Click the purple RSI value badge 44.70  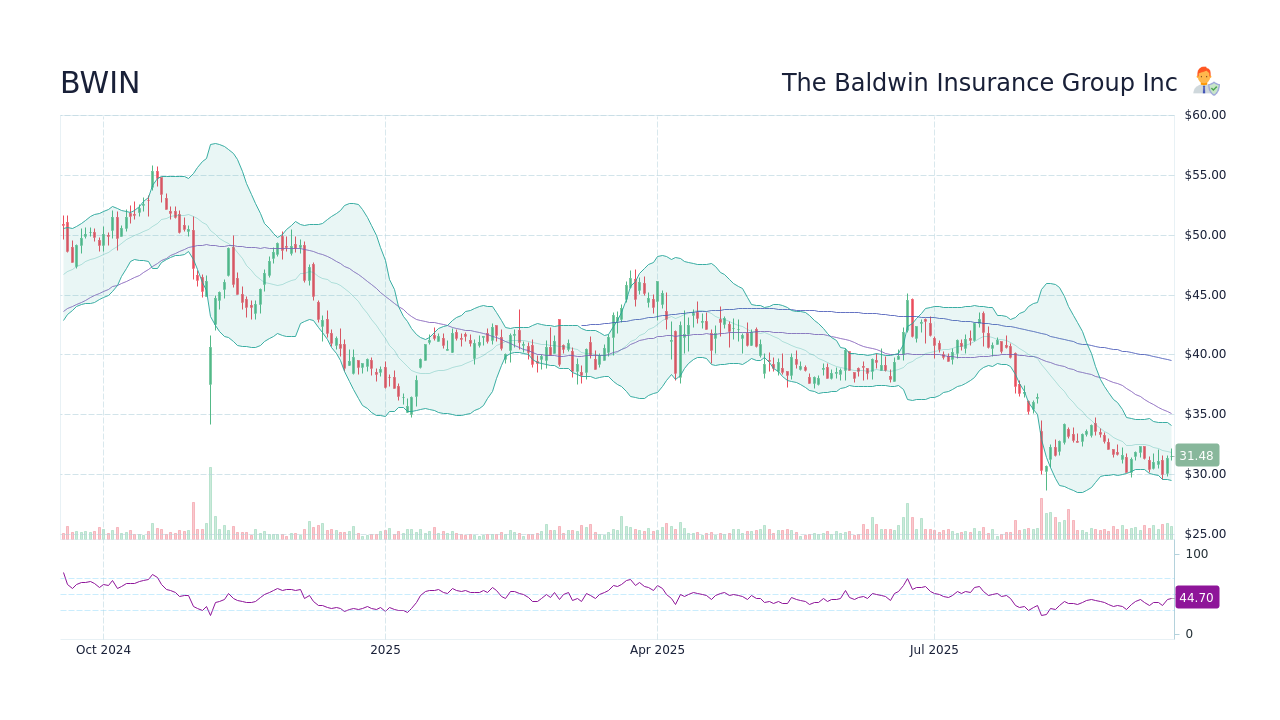tap(1197, 597)
